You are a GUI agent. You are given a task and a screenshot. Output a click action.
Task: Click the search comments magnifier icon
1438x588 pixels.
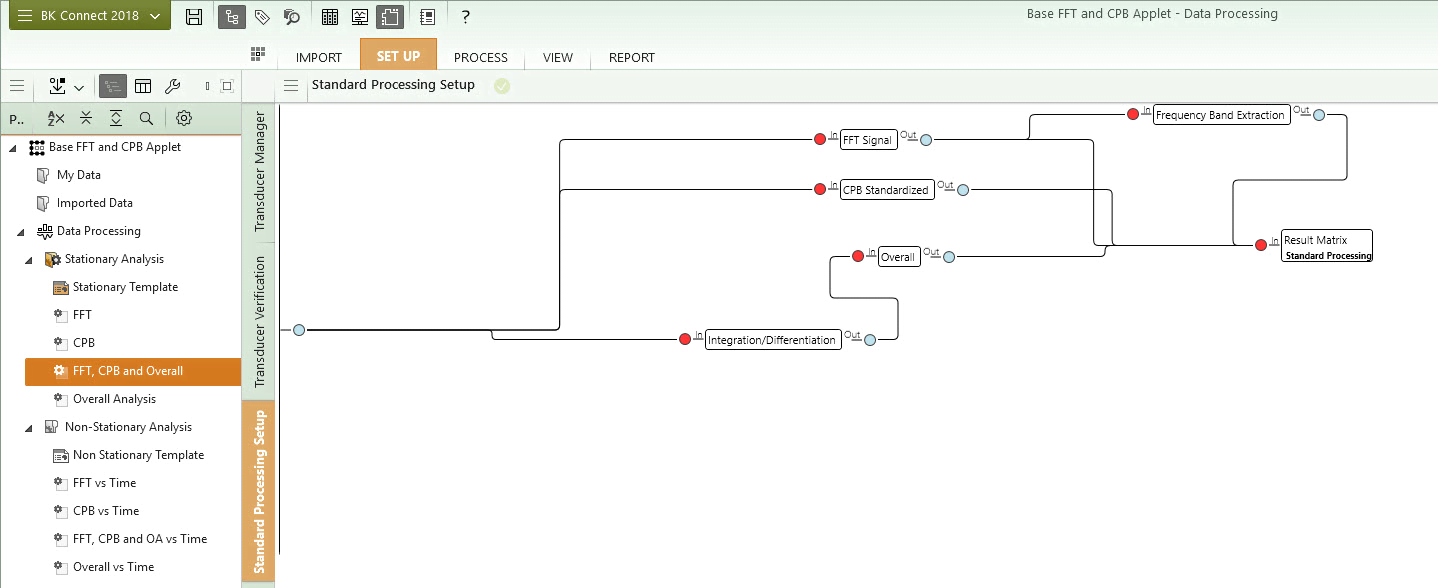[x=291, y=16]
